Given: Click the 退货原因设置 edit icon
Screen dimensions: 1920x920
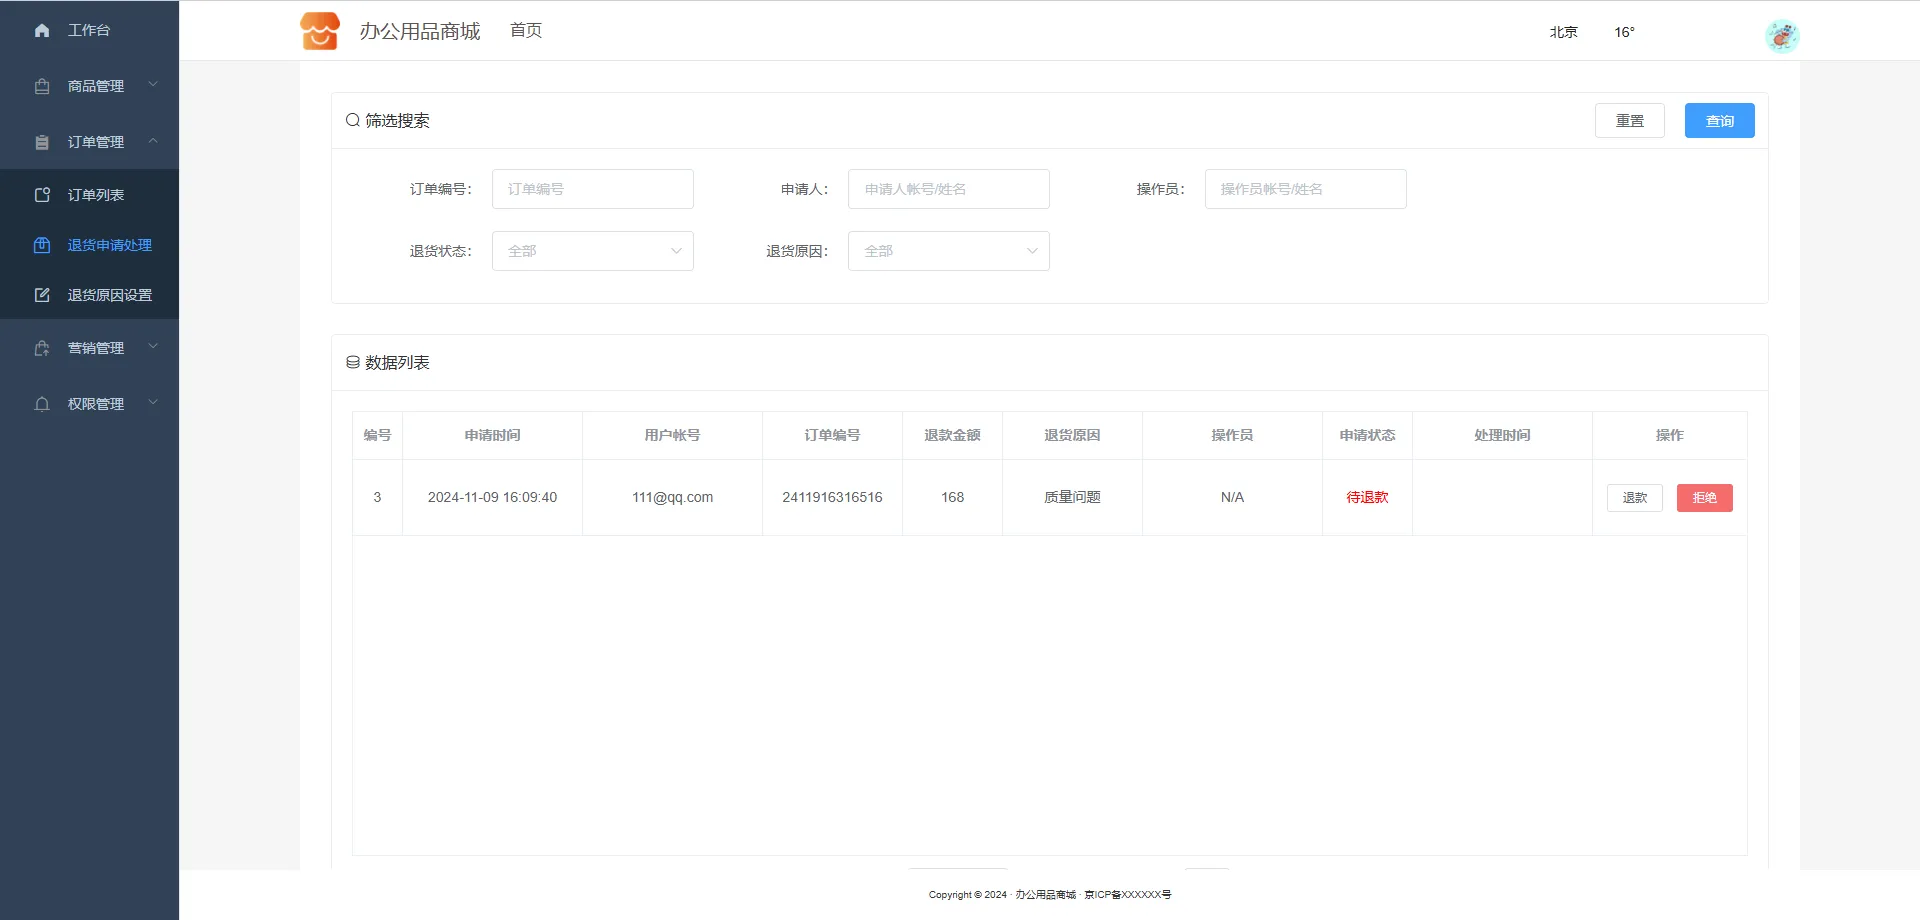Looking at the screenshot, I should click(42, 295).
